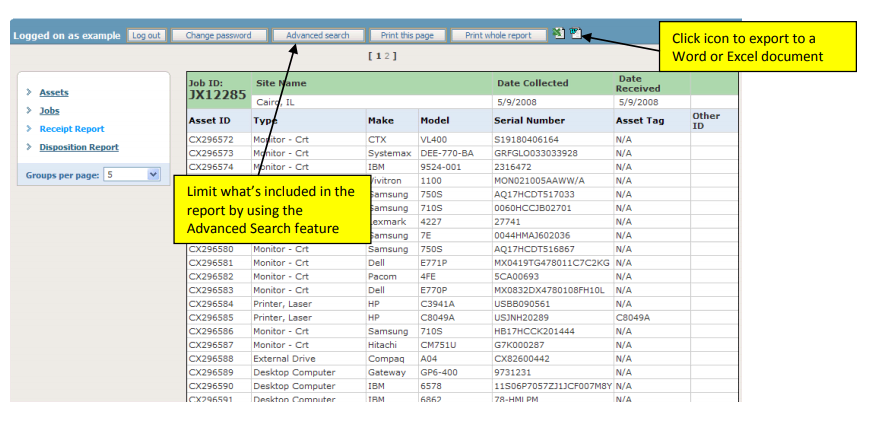
Task: Open the Jobs sidebar link
Action: (49, 110)
